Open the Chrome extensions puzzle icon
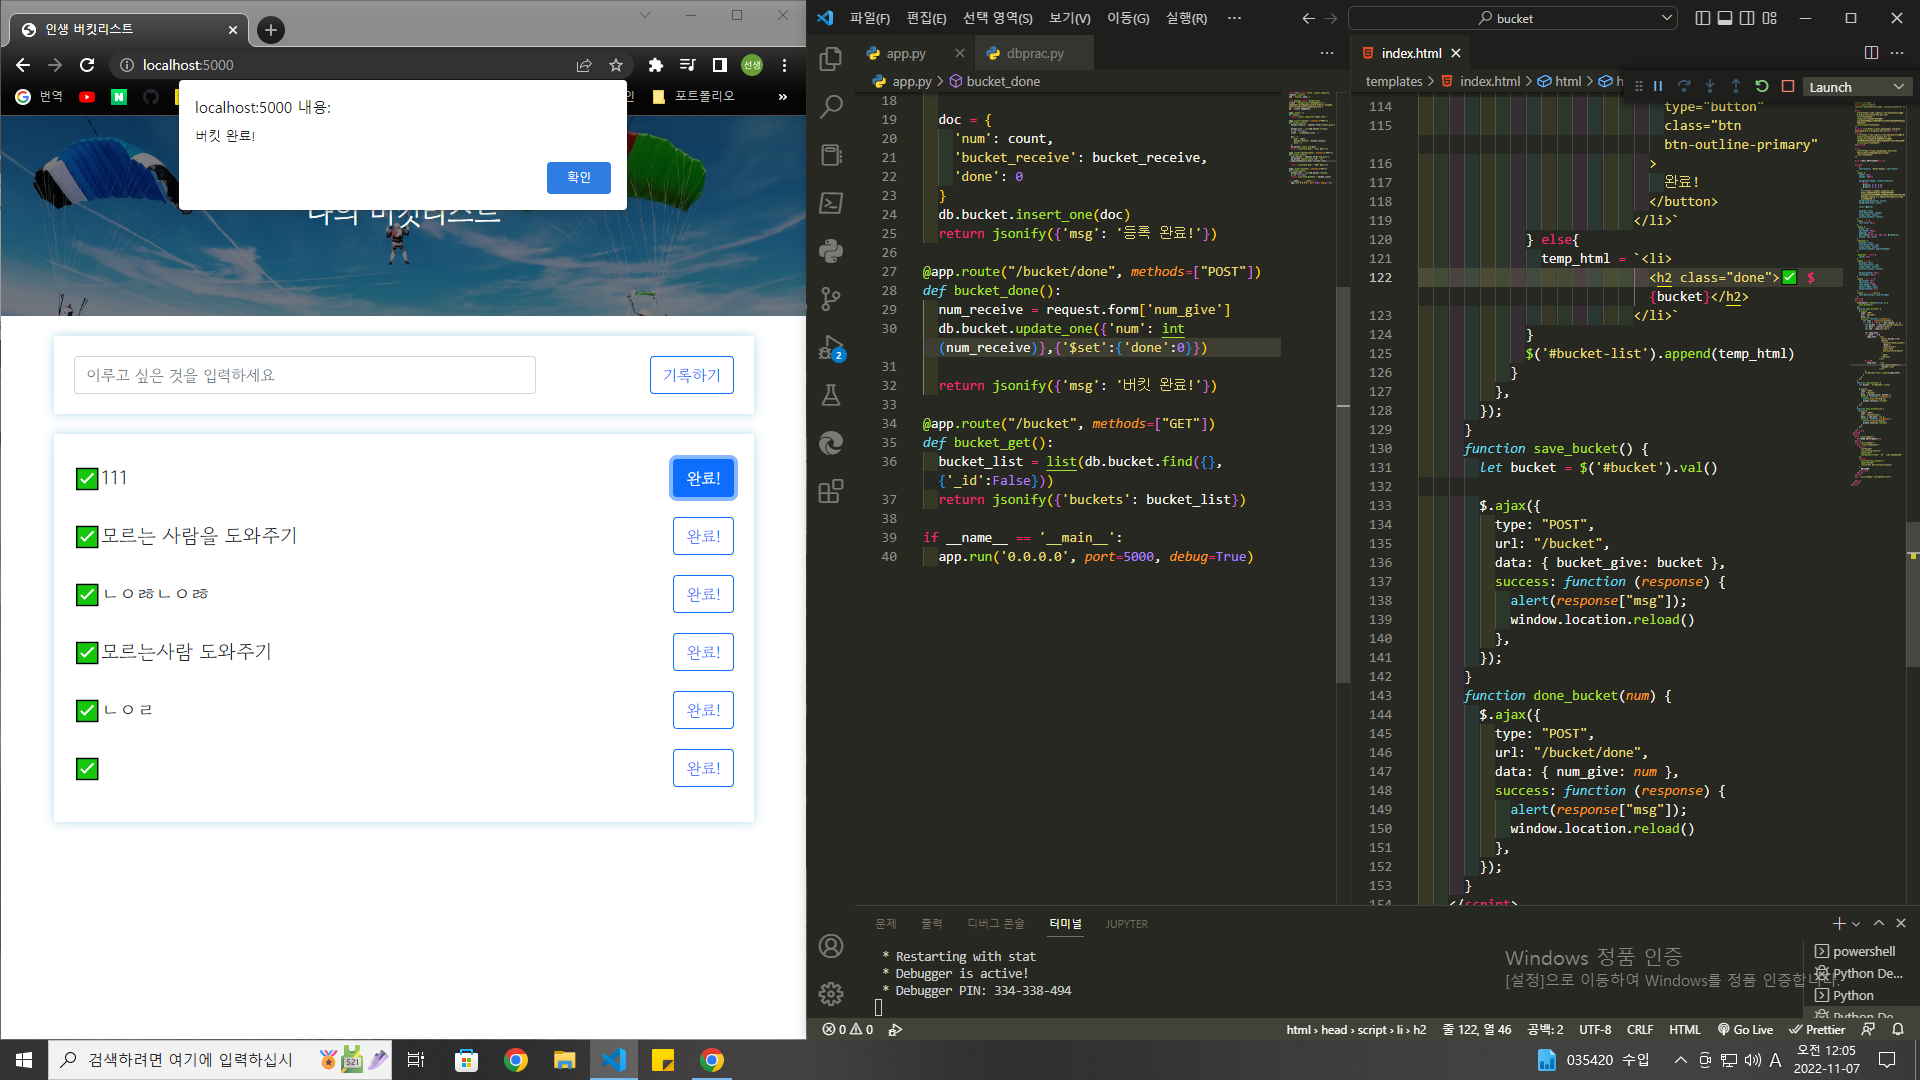The height and width of the screenshot is (1080, 1920). click(x=655, y=65)
